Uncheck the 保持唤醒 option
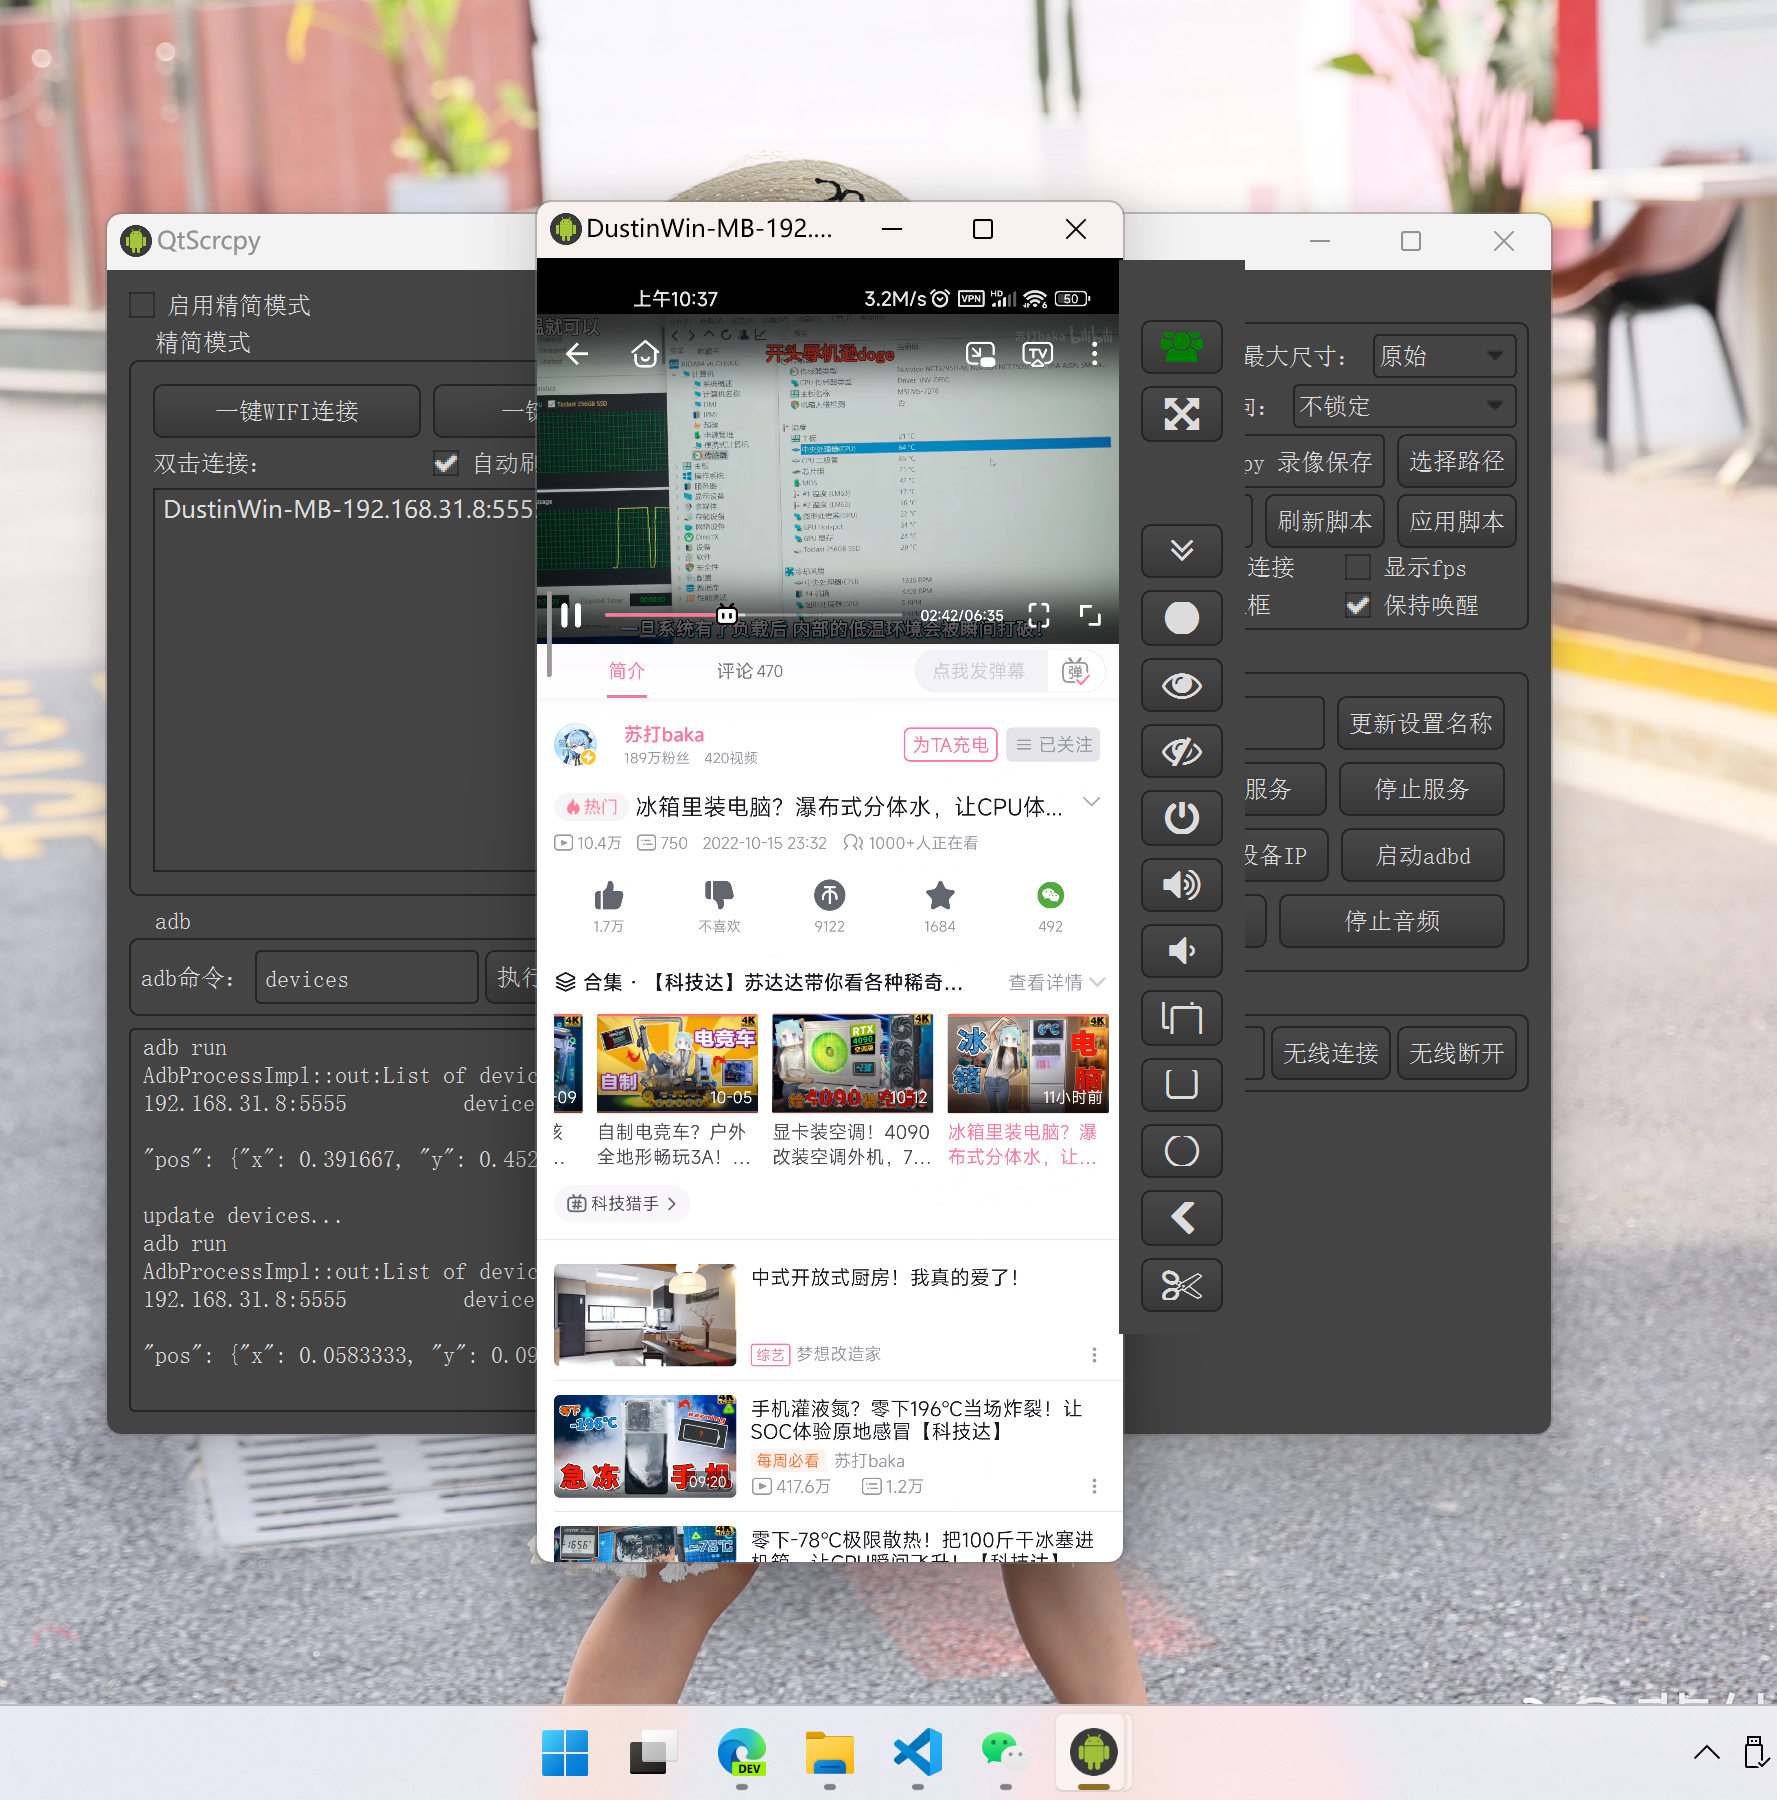The image size is (1777, 1800). [x=1358, y=605]
